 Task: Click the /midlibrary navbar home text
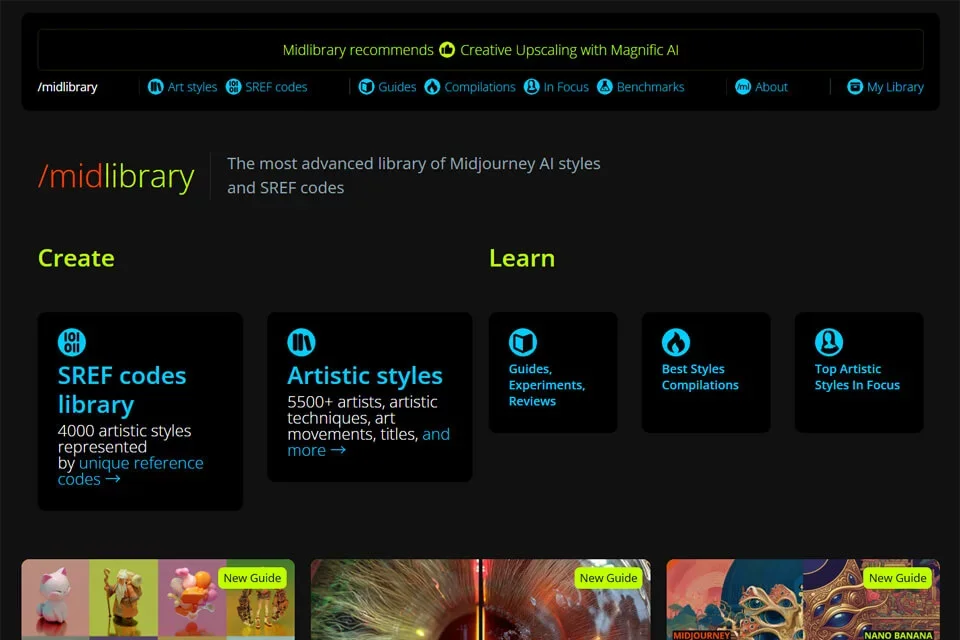(x=67, y=87)
